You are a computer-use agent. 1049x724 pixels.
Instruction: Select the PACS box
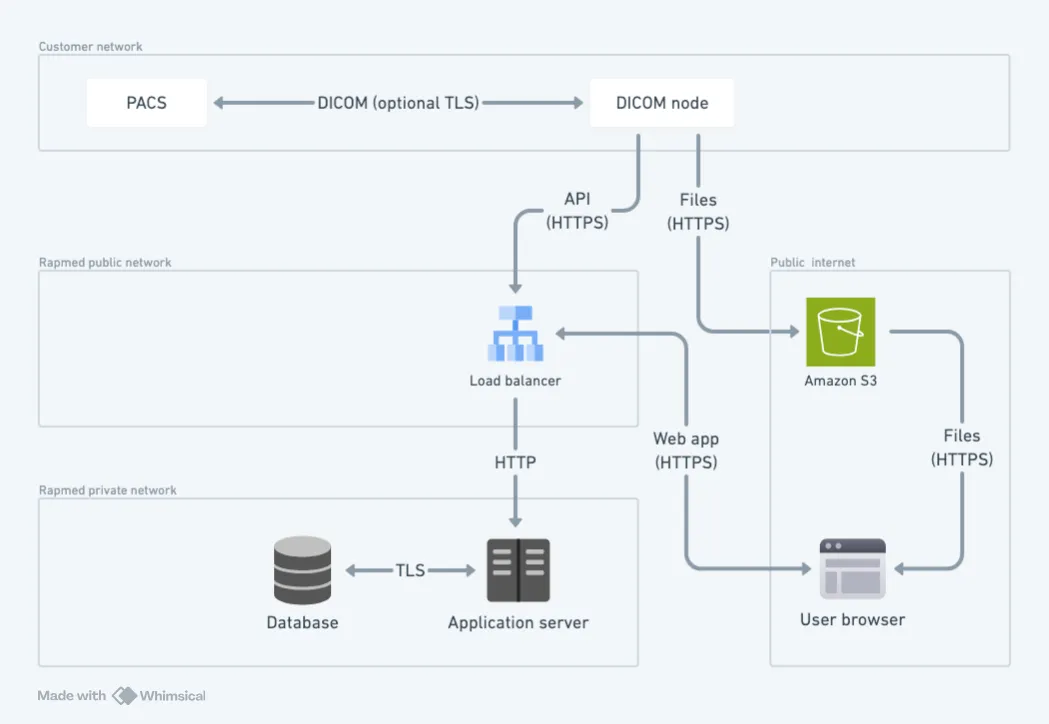click(147, 103)
